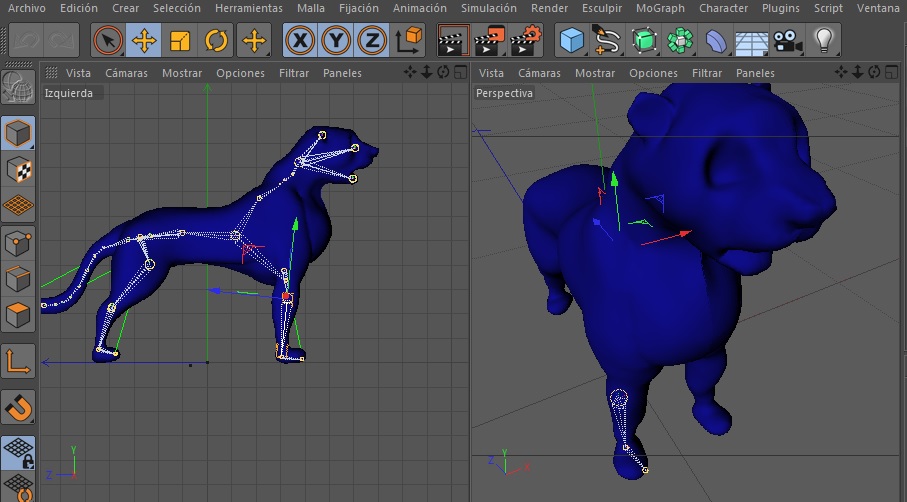Pick the Rotate tool
This screenshot has width=907, height=502.
pyautogui.click(x=216, y=41)
